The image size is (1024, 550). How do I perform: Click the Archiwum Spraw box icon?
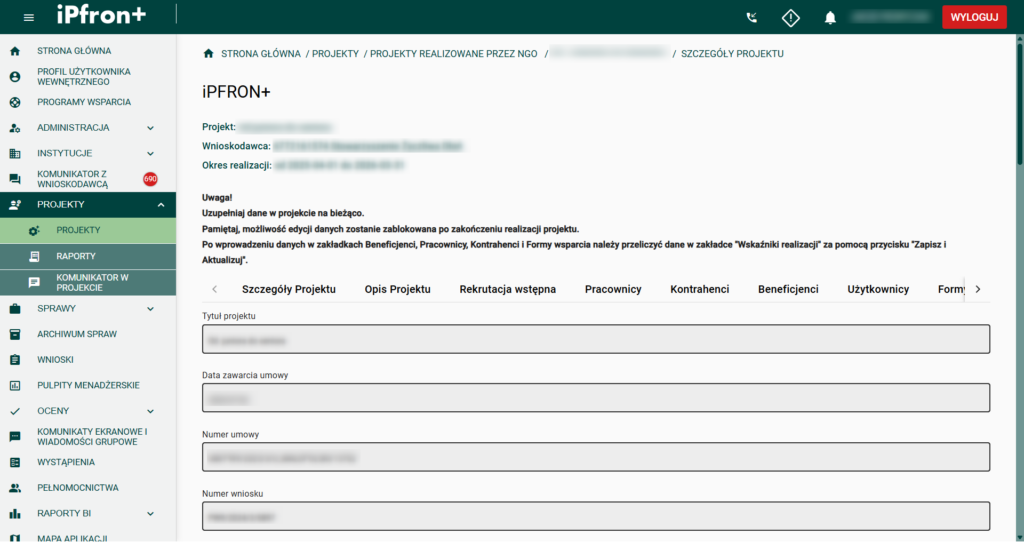click(x=15, y=334)
